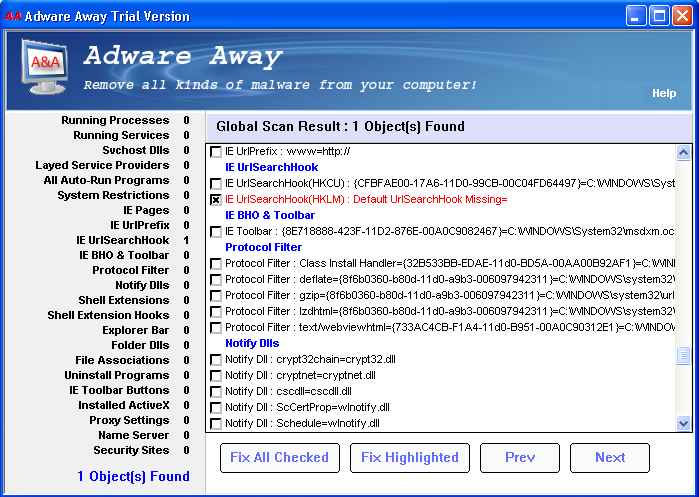Check the Protocol Filter gzip checkbox
699x497 pixels.
coord(216,296)
